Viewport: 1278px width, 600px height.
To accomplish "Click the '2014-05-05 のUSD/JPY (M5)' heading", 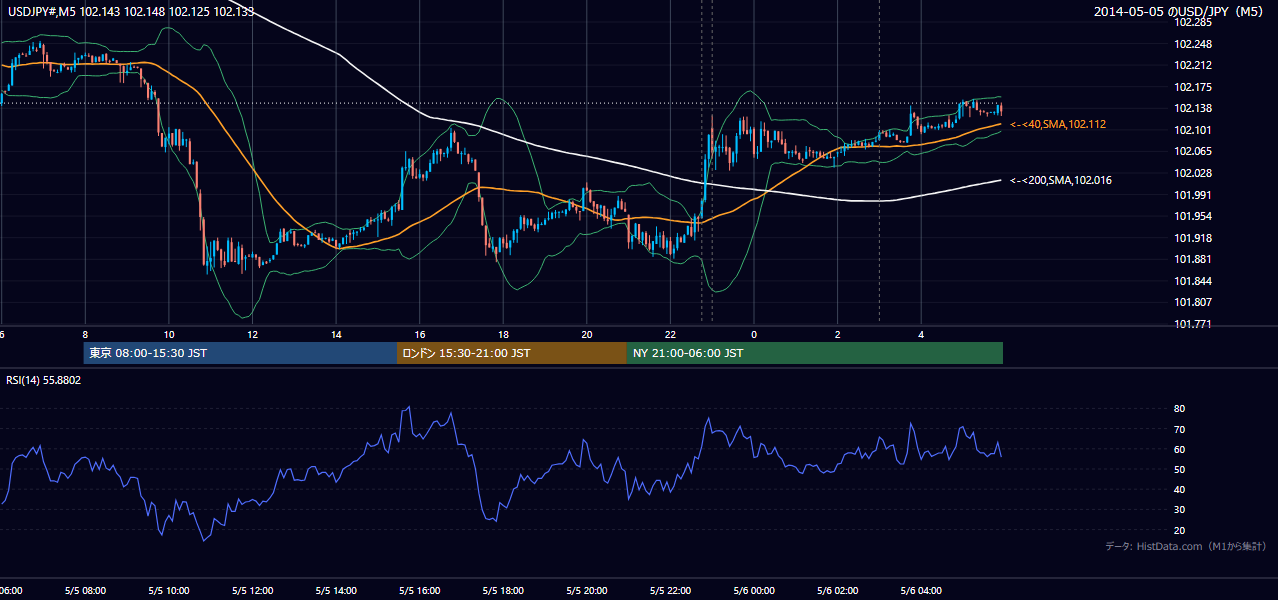I will coord(1180,12).
